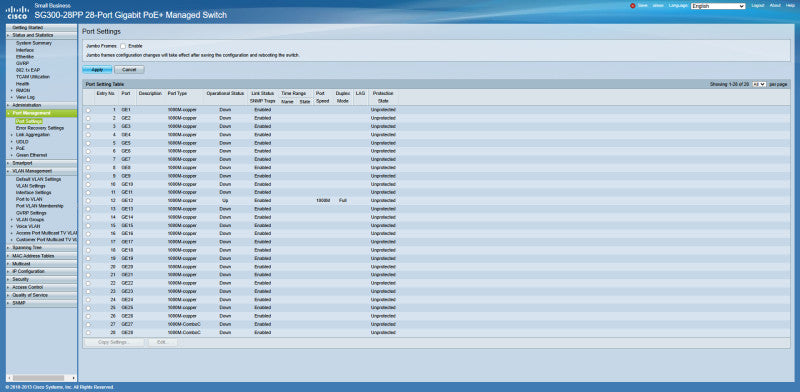Click the Apply button
Screen dimensions: 800x392
point(97,69)
